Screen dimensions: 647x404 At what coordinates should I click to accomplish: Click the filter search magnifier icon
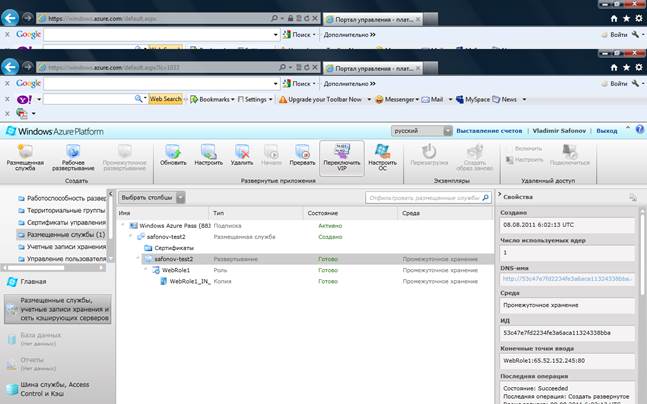point(486,198)
